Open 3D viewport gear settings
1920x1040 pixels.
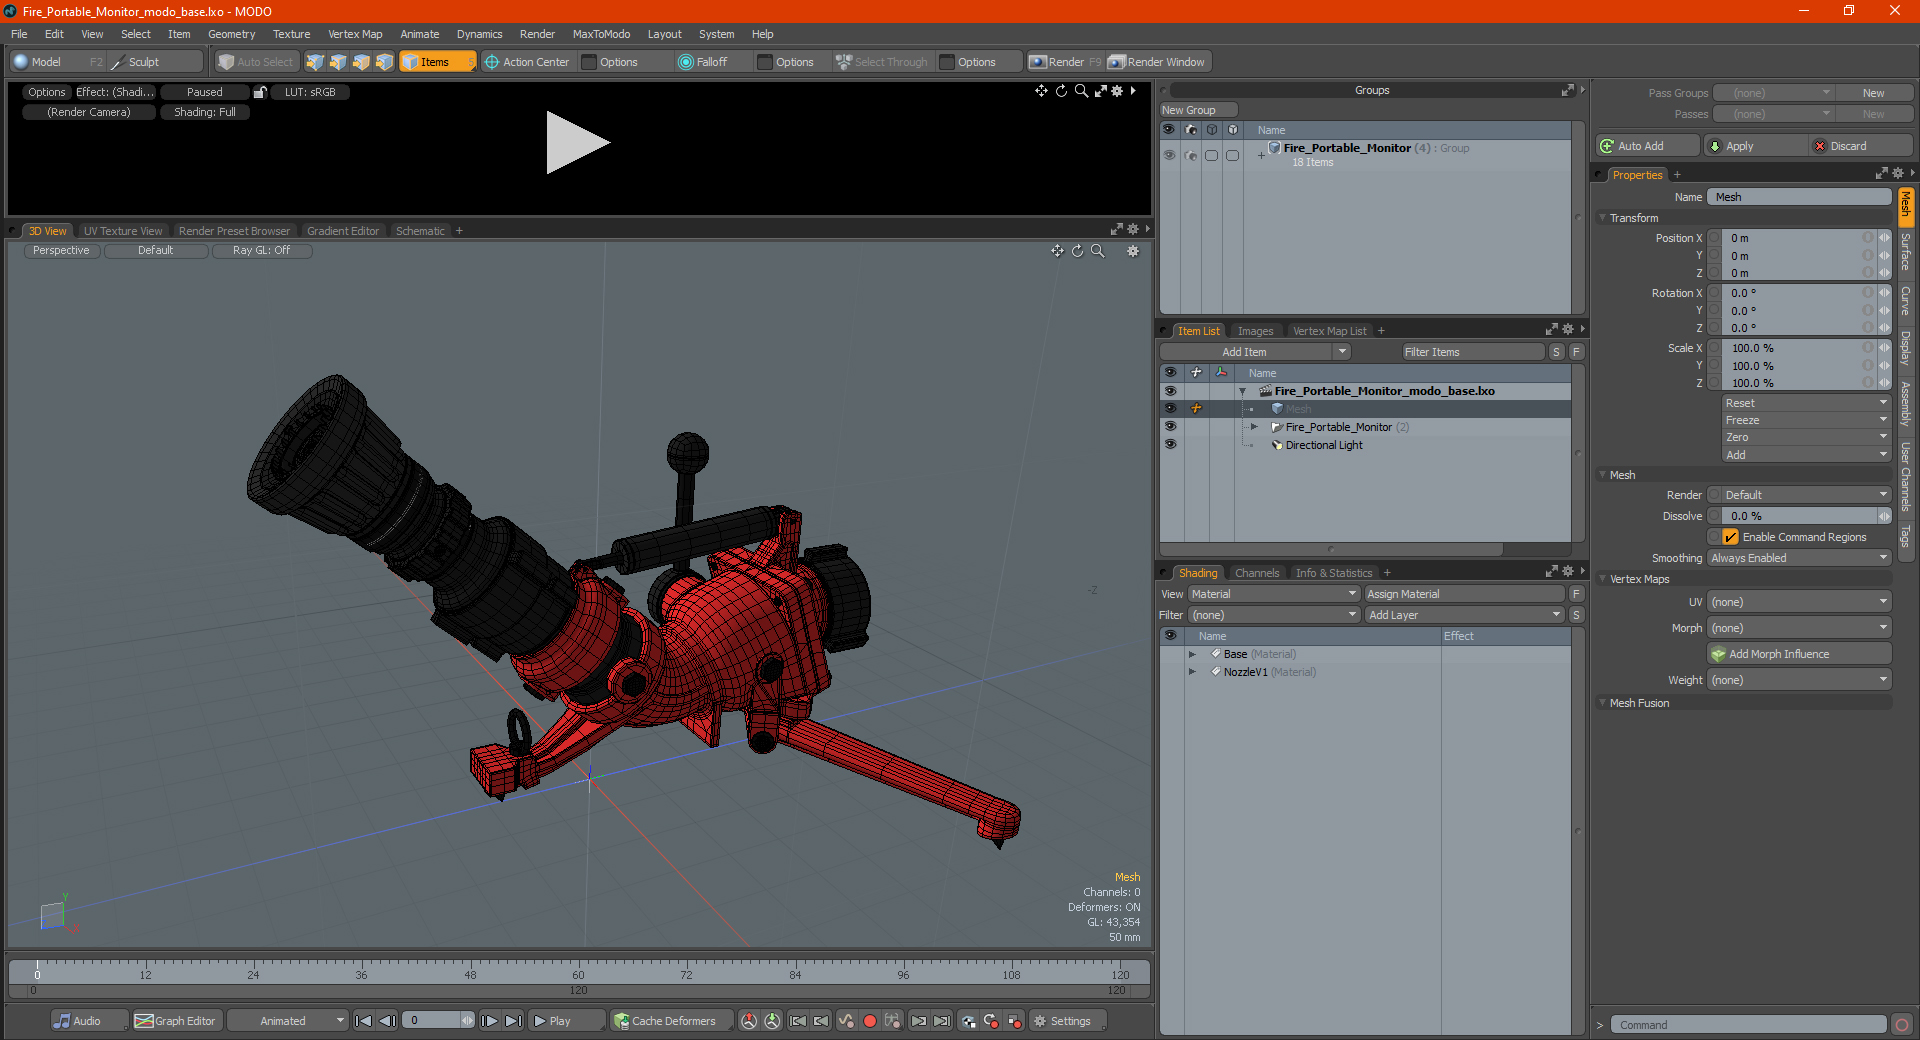(1133, 251)
